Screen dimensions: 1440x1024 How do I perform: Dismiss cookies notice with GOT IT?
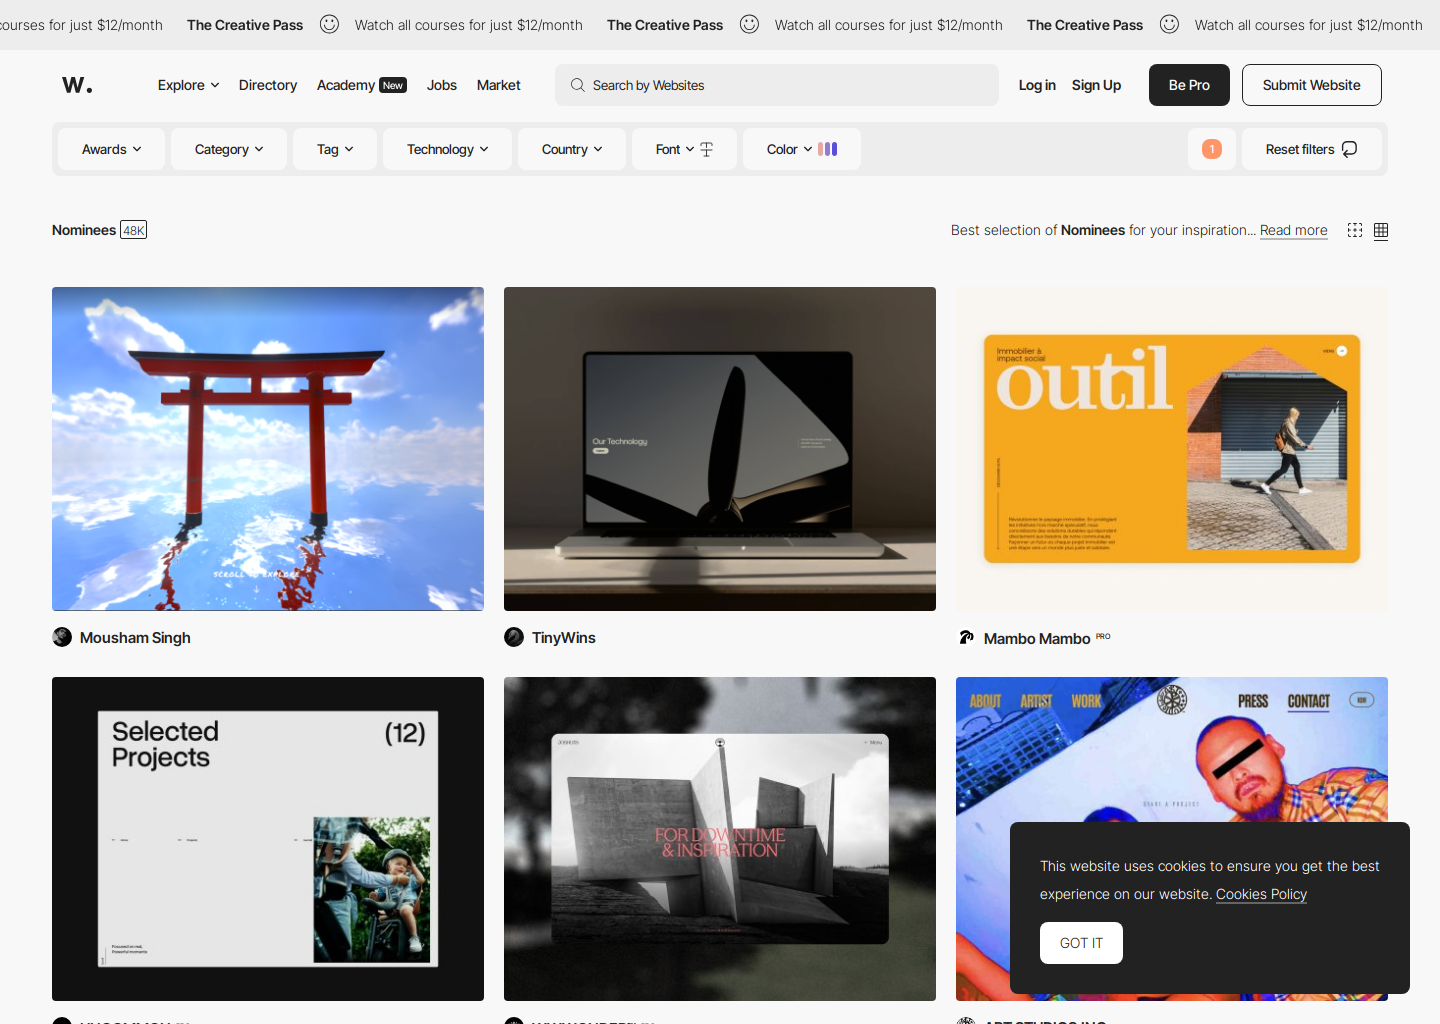1080,942
